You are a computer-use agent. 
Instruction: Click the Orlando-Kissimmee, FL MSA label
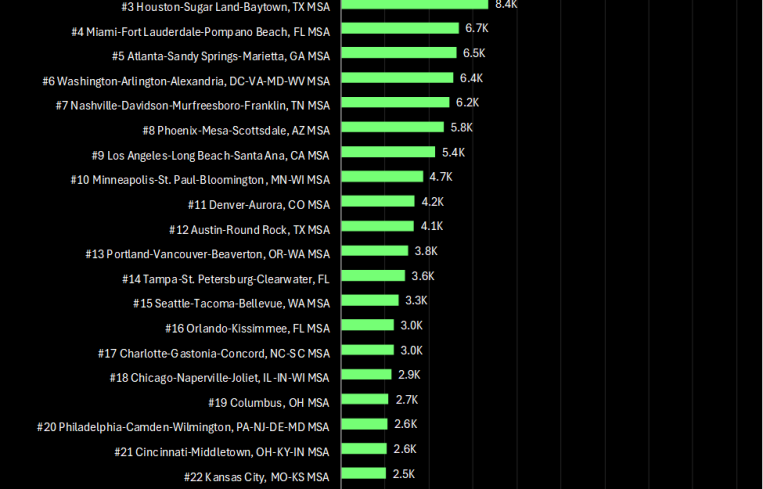[x=247, y=328]
